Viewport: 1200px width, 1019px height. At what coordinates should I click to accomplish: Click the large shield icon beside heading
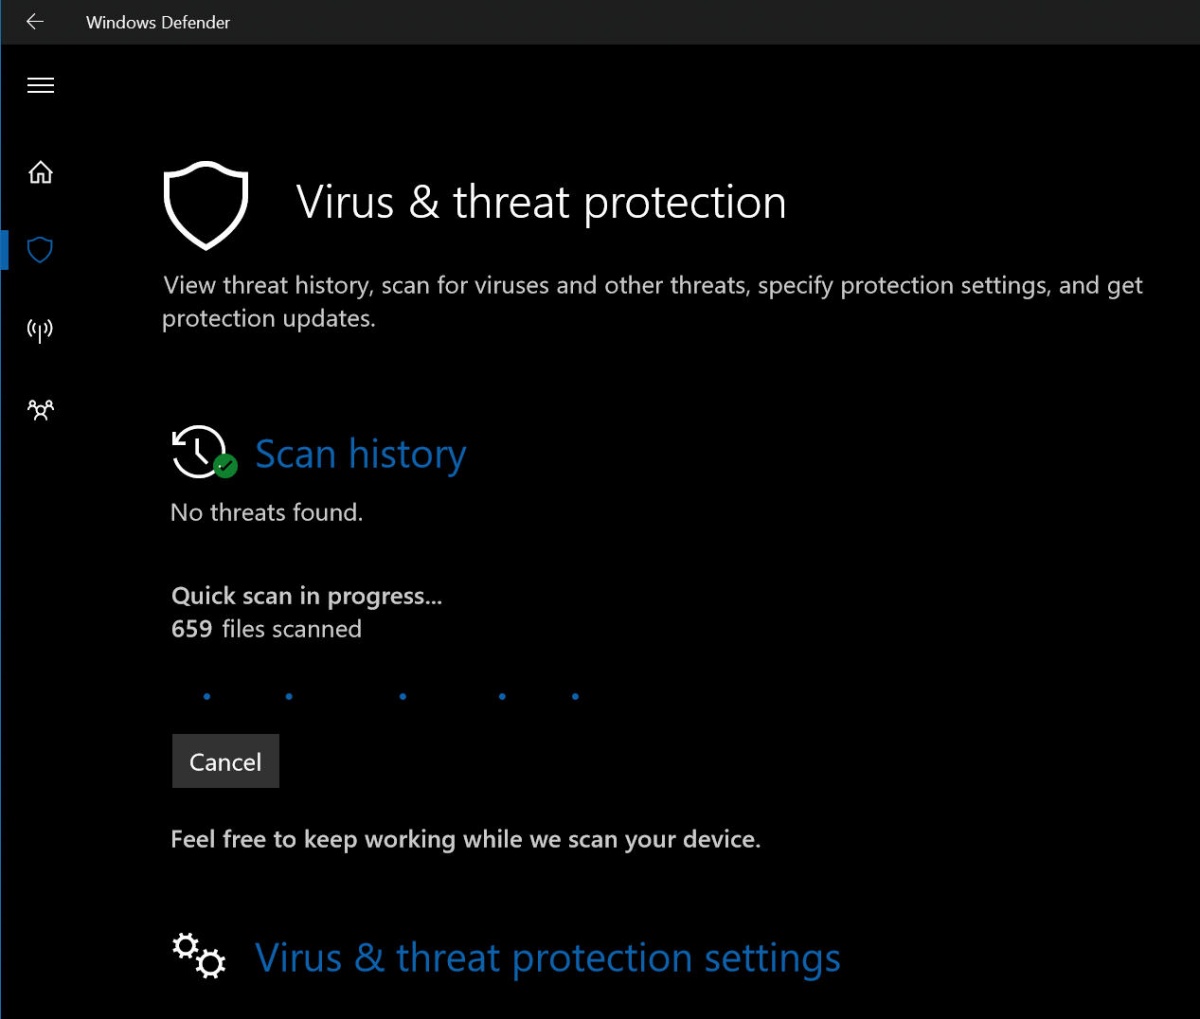click(205, 205)
